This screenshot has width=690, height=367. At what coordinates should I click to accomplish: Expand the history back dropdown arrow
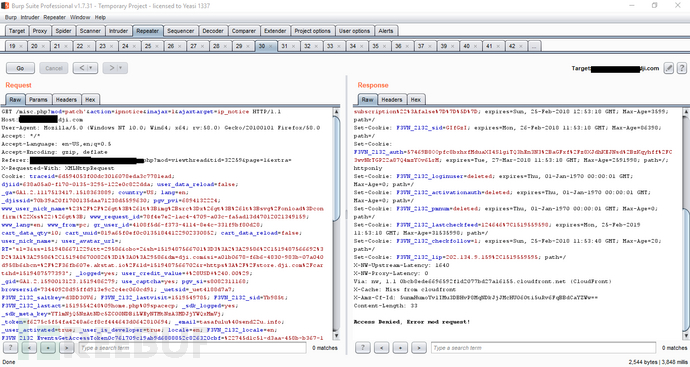pyautogui.click(x=92, y=68)
